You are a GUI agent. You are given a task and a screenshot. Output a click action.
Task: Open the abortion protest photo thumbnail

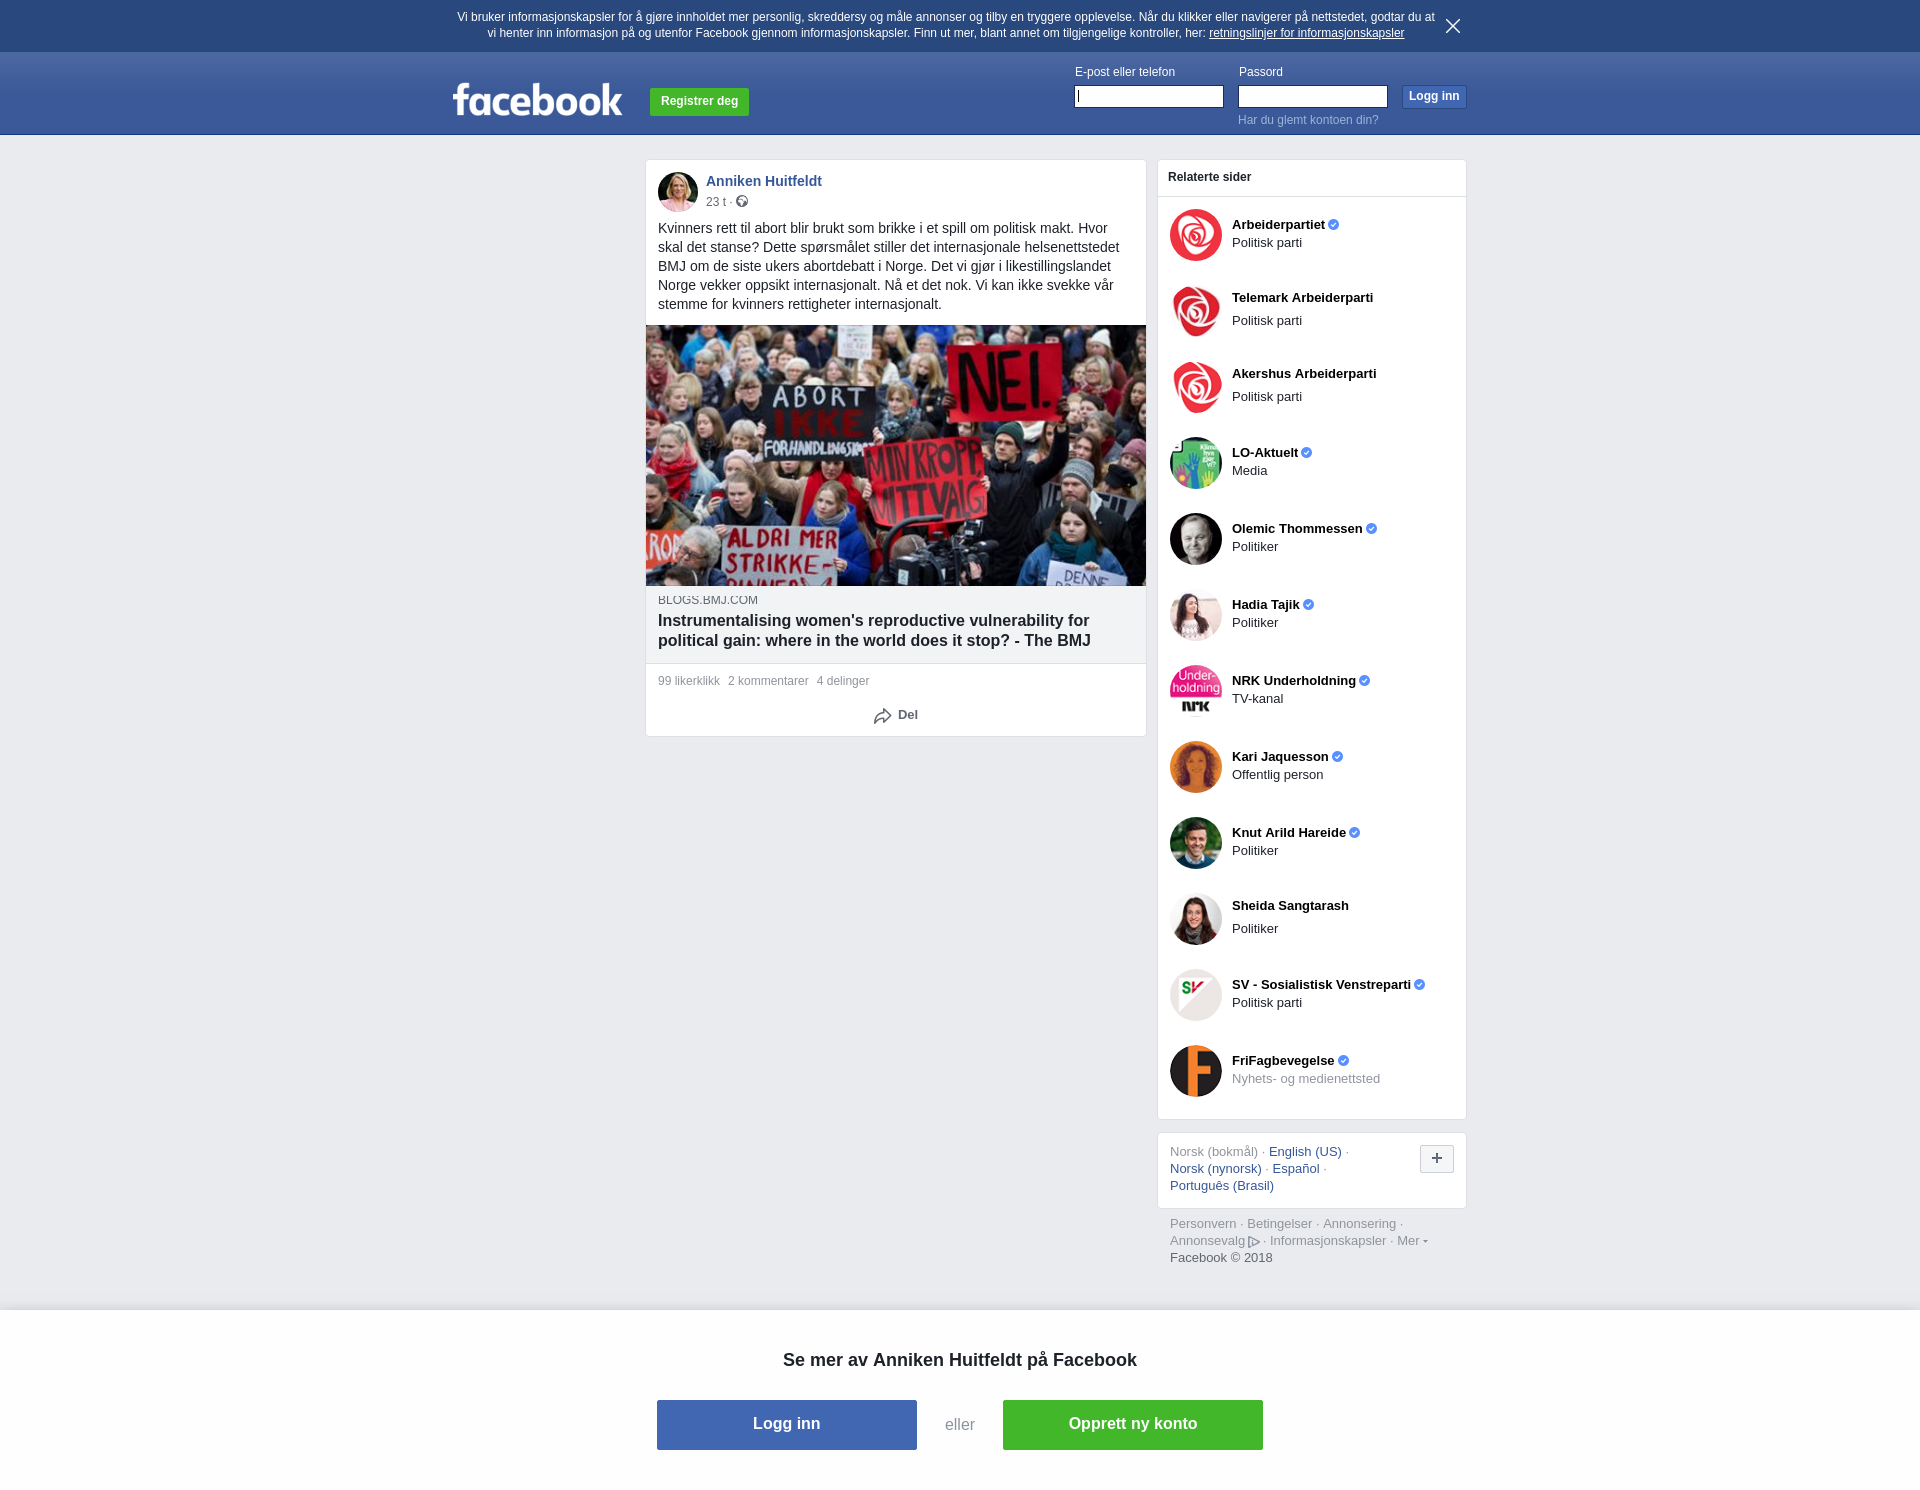point(895,455)
